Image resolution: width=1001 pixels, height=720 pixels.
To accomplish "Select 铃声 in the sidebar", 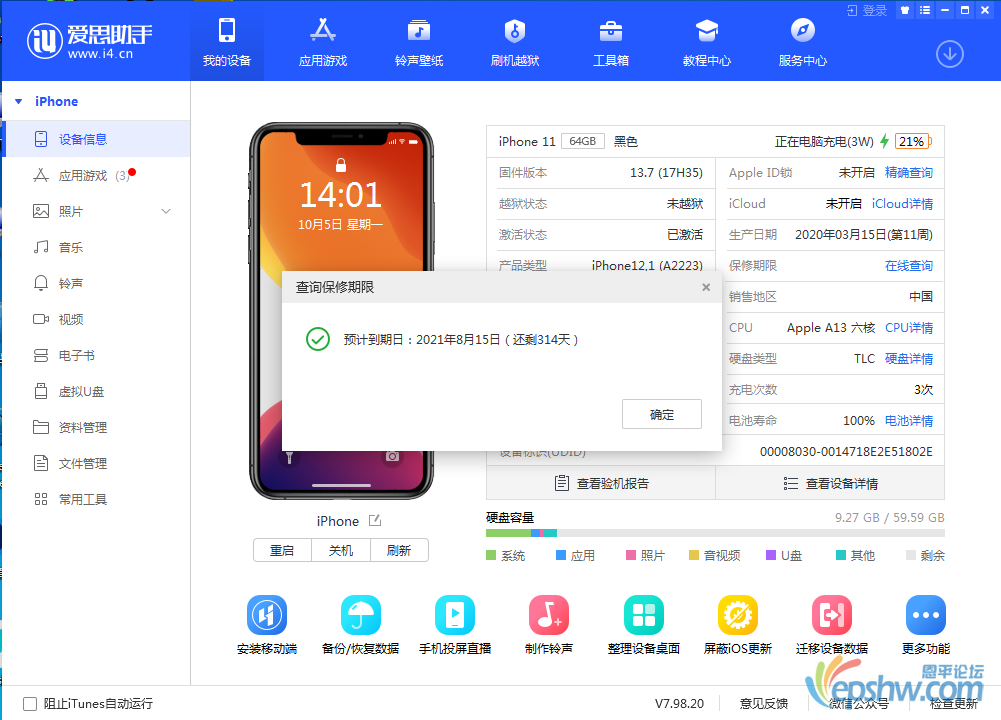I will (98, 283).
